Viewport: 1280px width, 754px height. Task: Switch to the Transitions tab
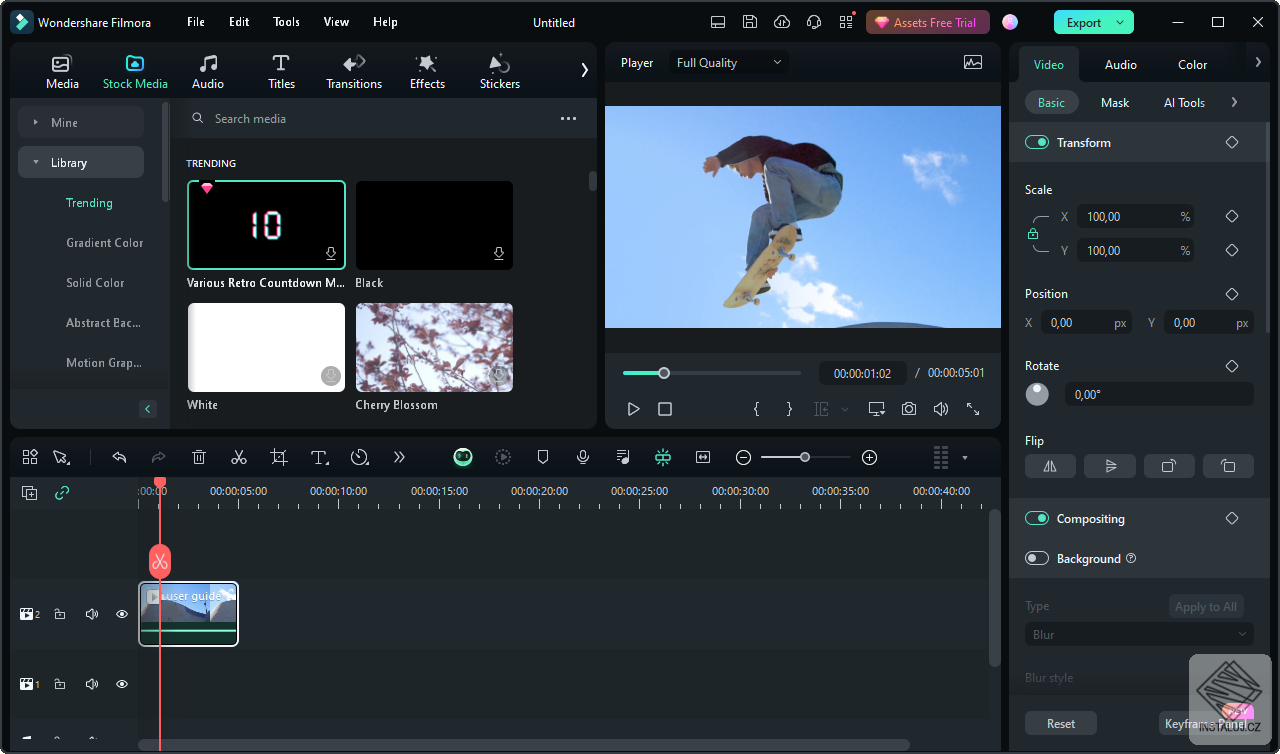point(354,72)
